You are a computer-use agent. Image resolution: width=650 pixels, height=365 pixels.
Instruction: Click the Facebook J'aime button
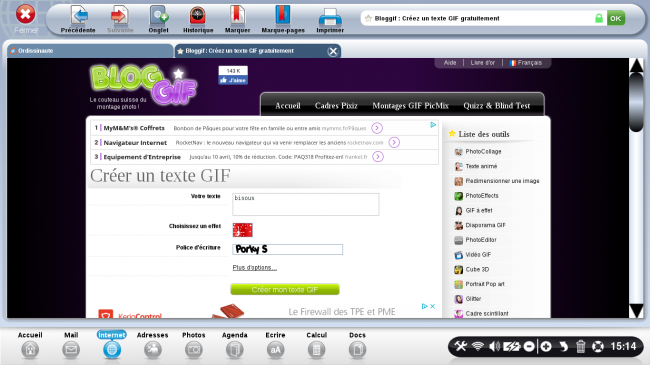[x=233, y=80]
